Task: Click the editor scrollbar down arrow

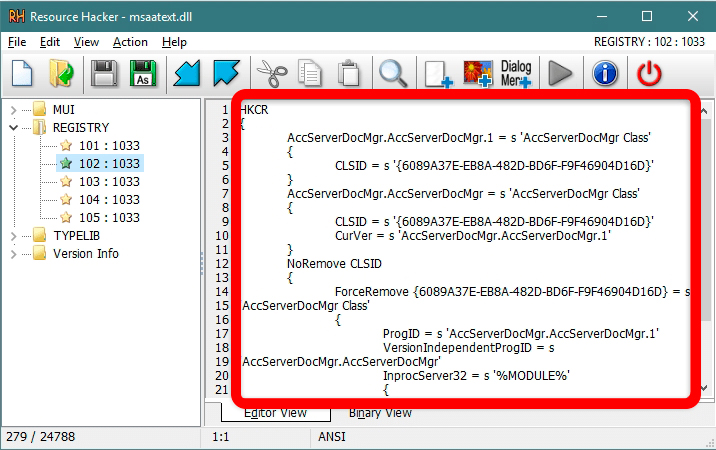Action: coord(705,388)
